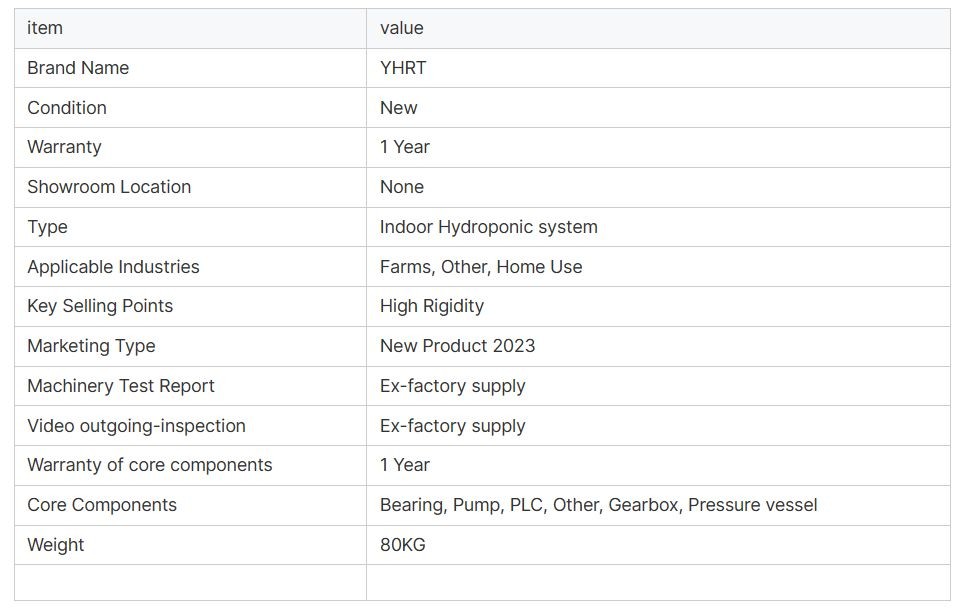Viewport: 966px width, 614px height.
Task: Click the Video outgoing-inspection label
Action: tap(136, 426)
